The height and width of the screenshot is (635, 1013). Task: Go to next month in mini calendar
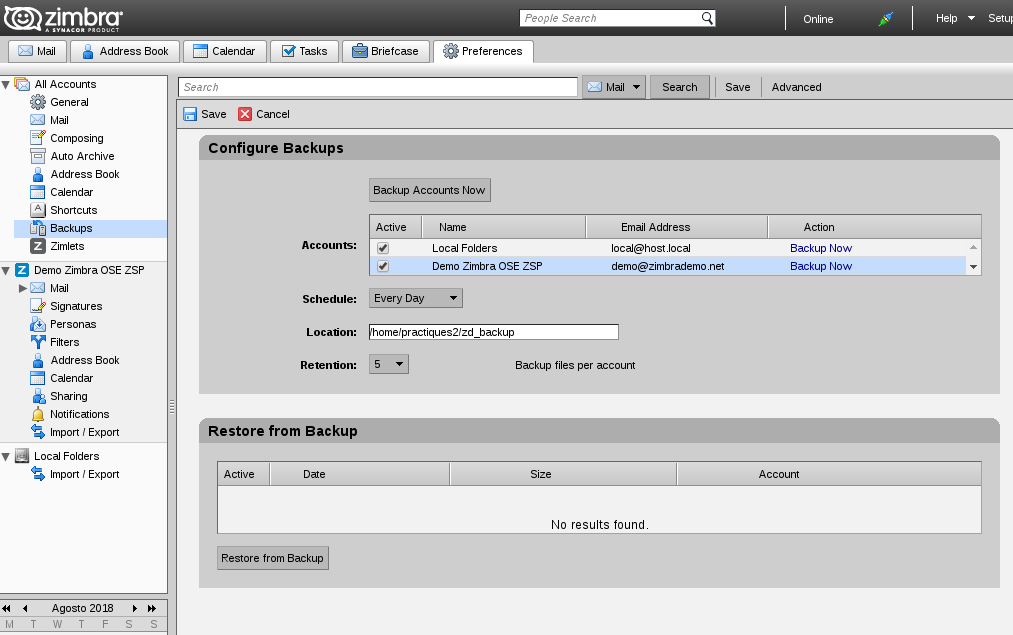(135, 608)
